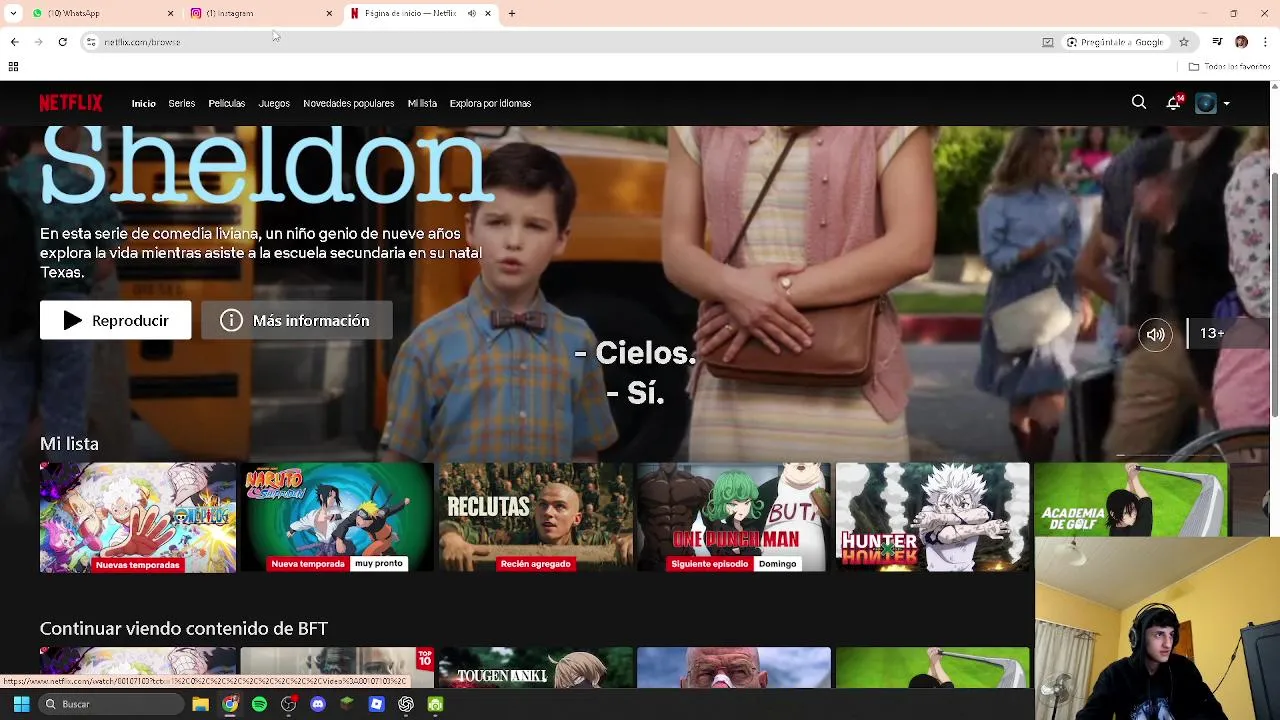Viewport: 1280px width, 720px height.
Task: Click Pregúntale a Google button
Action: pyautogui.click(x=1114, y=42)
